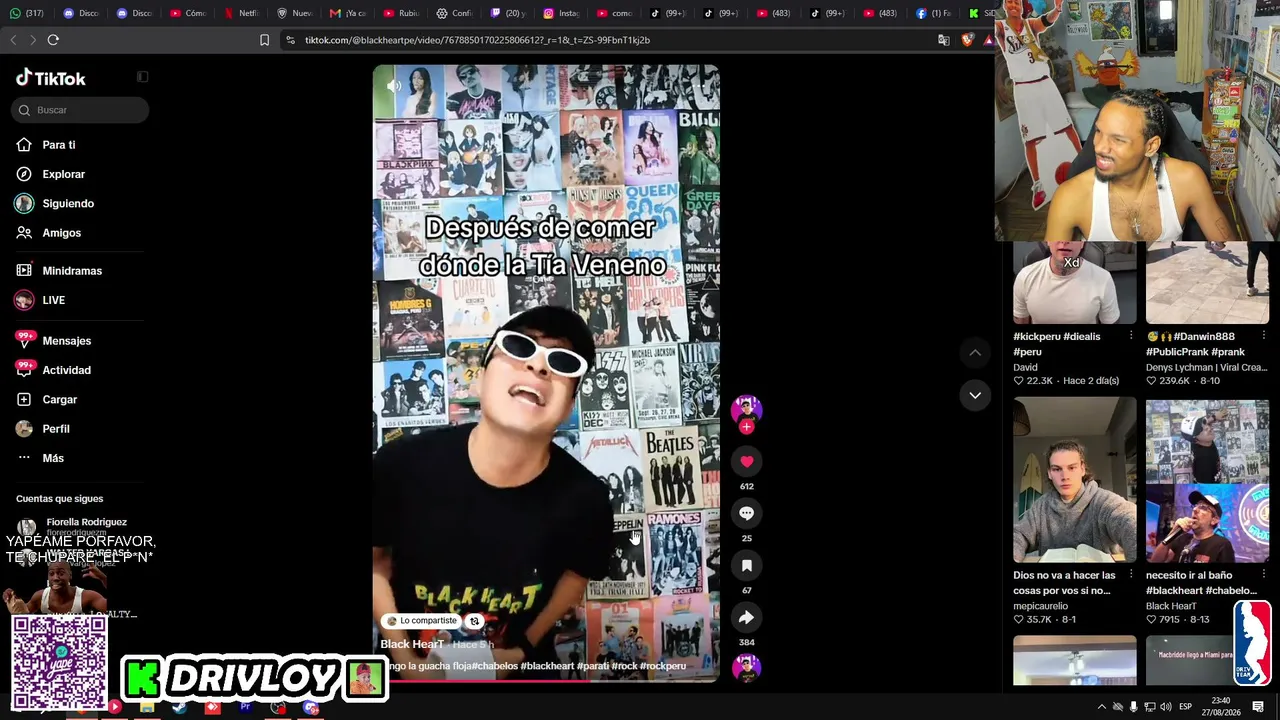Open the sound disc below share count
The width and height of the screenshot is (1280, 720).
746,667
